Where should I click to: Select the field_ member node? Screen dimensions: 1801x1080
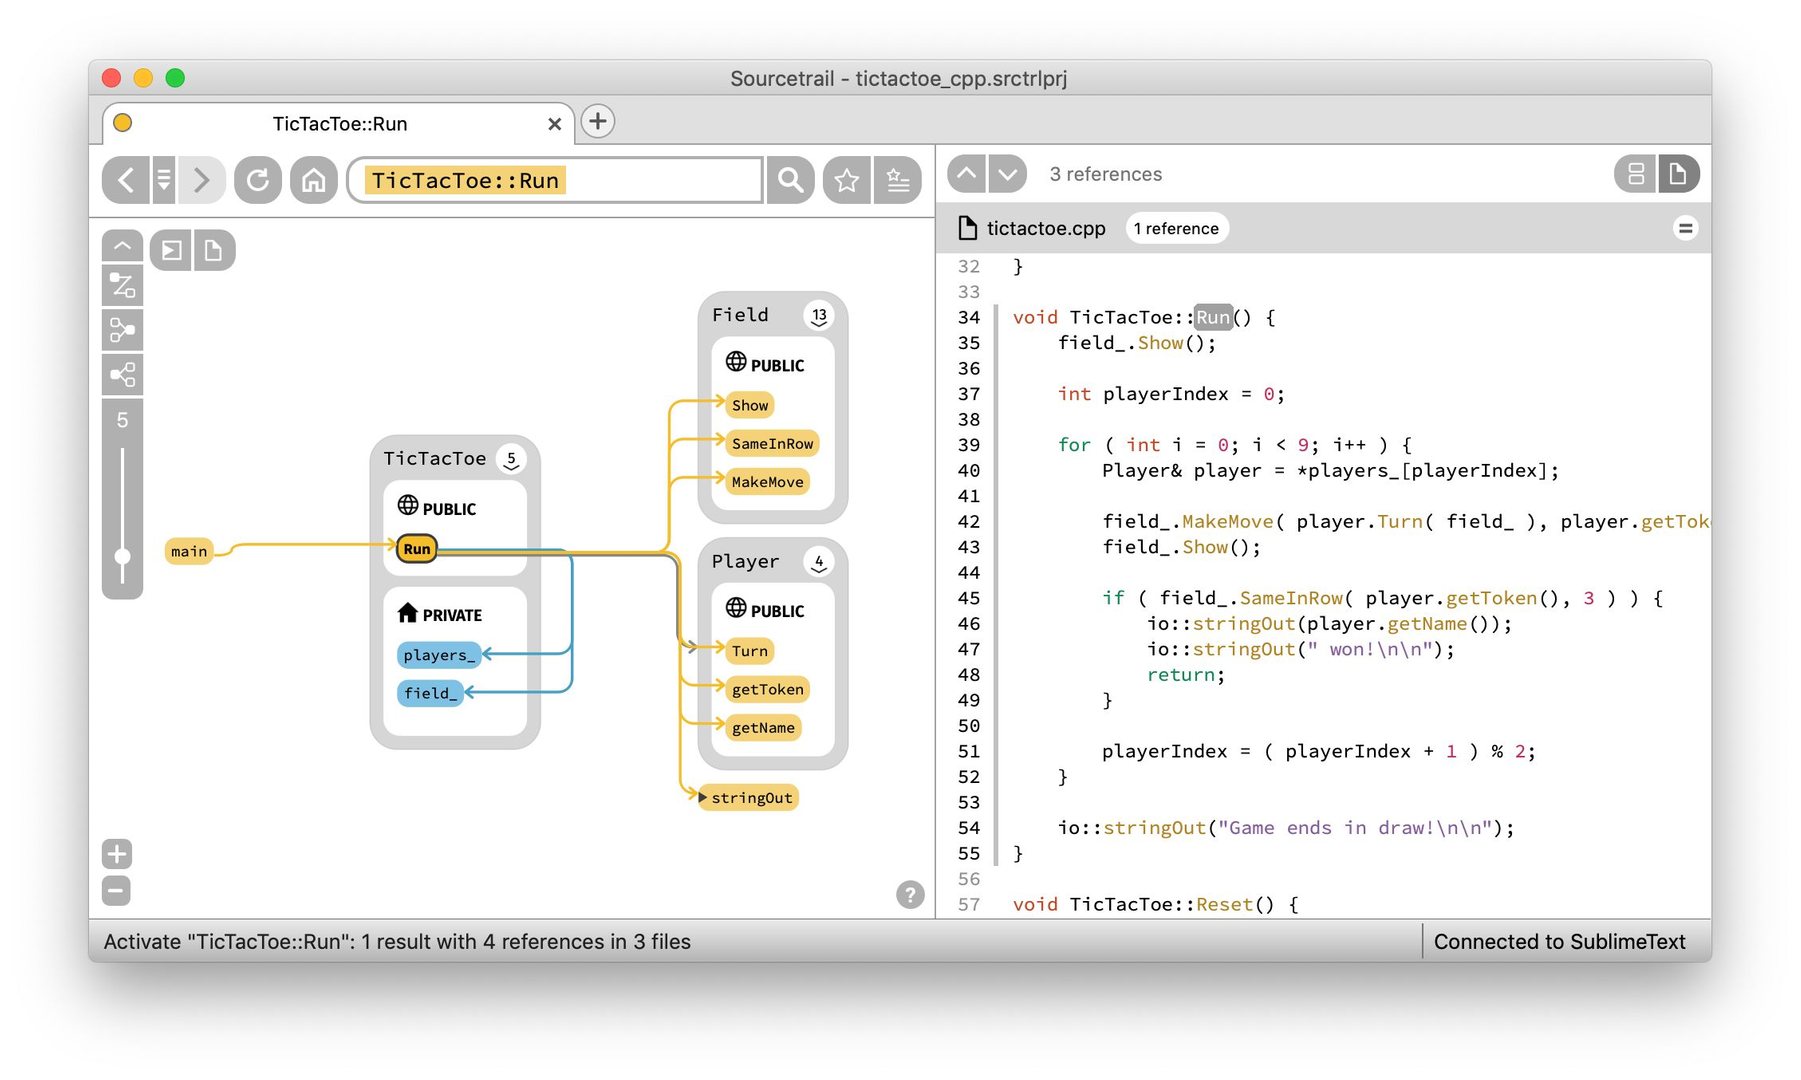pyautogui.click(x=430, y=693)
